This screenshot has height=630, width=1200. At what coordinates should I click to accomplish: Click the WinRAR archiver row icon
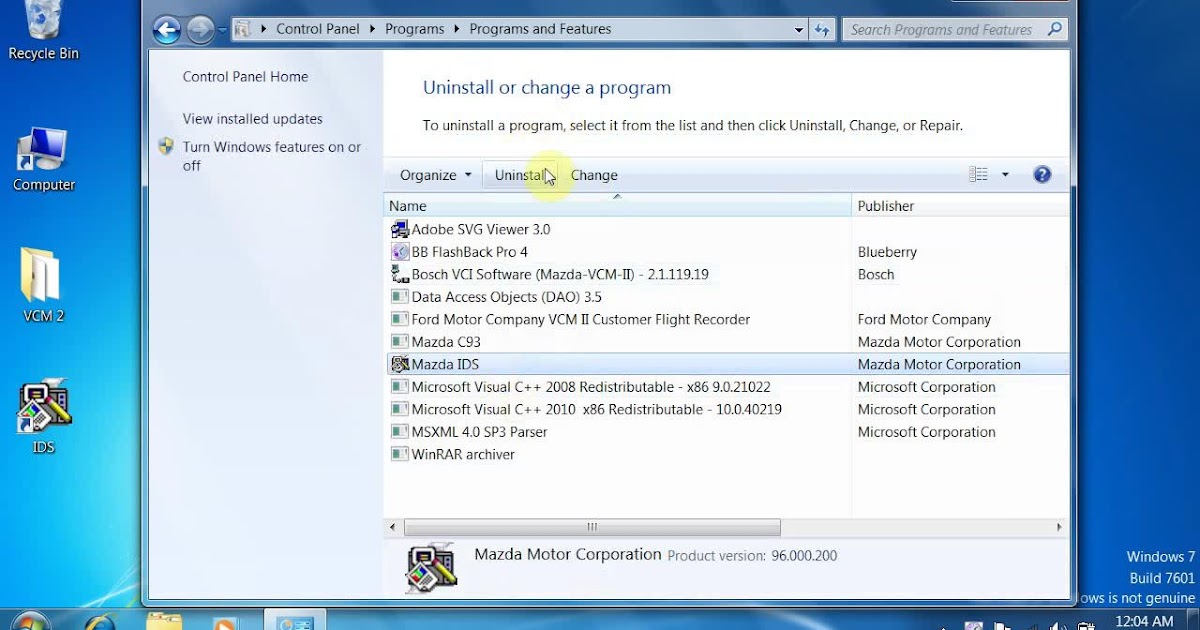[x=399, y=454]
